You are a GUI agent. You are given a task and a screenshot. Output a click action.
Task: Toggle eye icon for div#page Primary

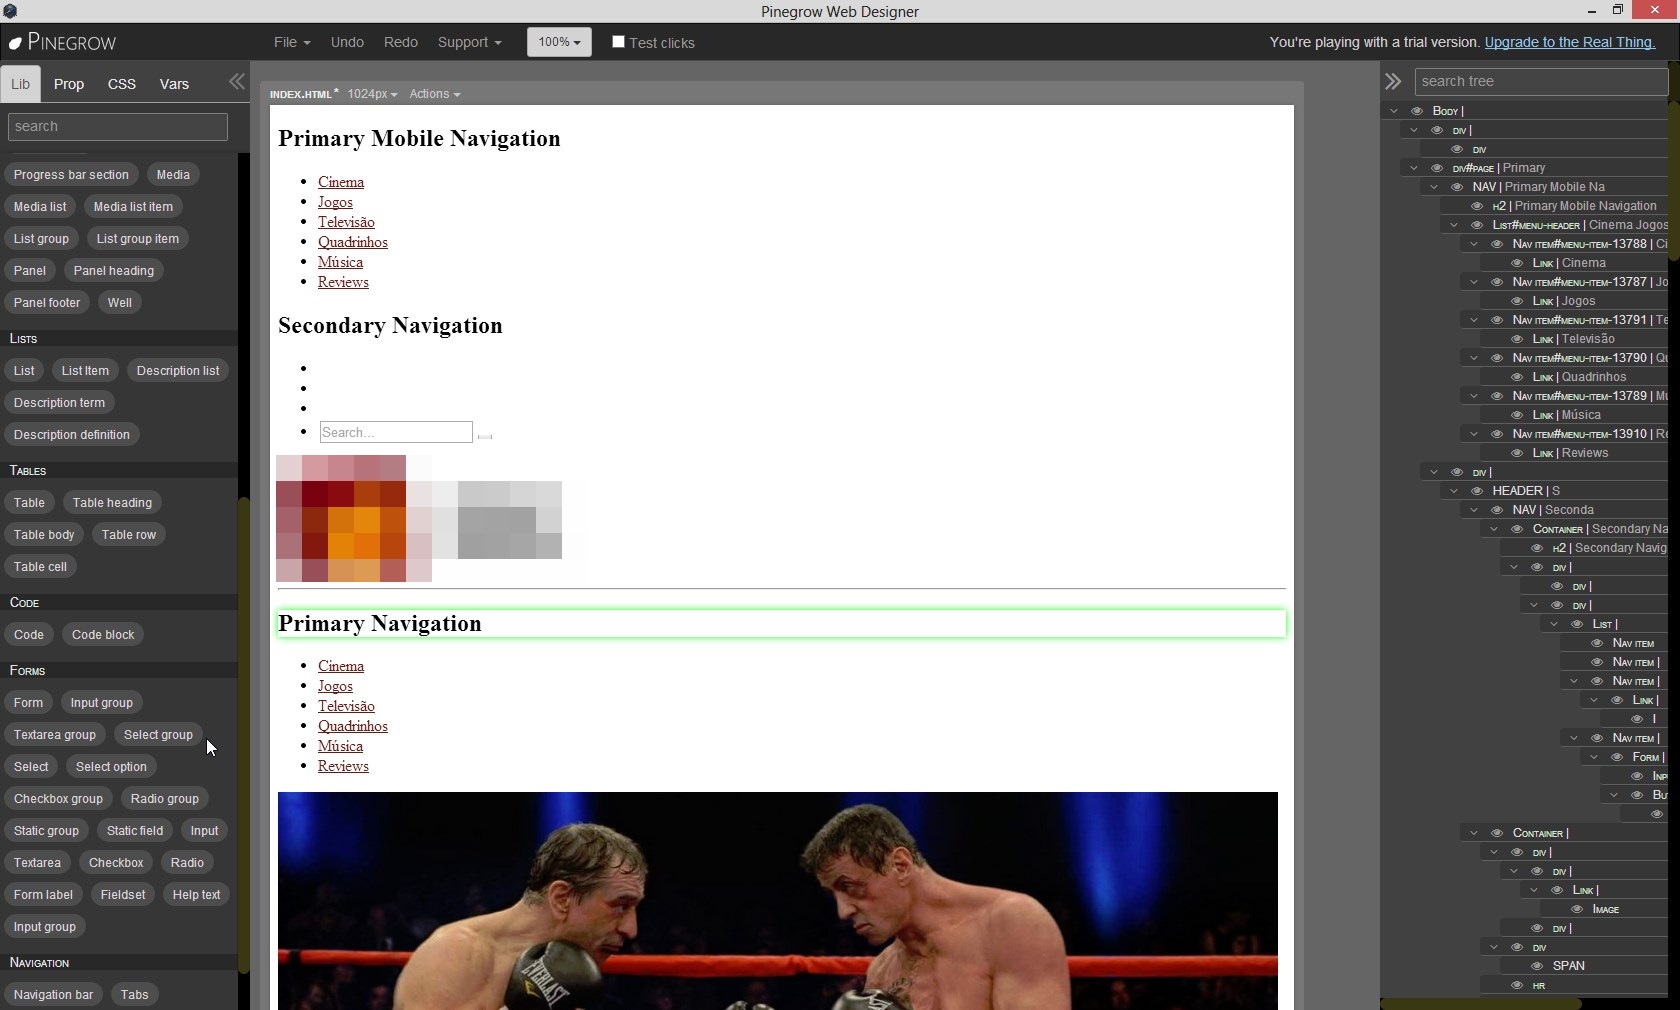click(x=1437, y=168)
